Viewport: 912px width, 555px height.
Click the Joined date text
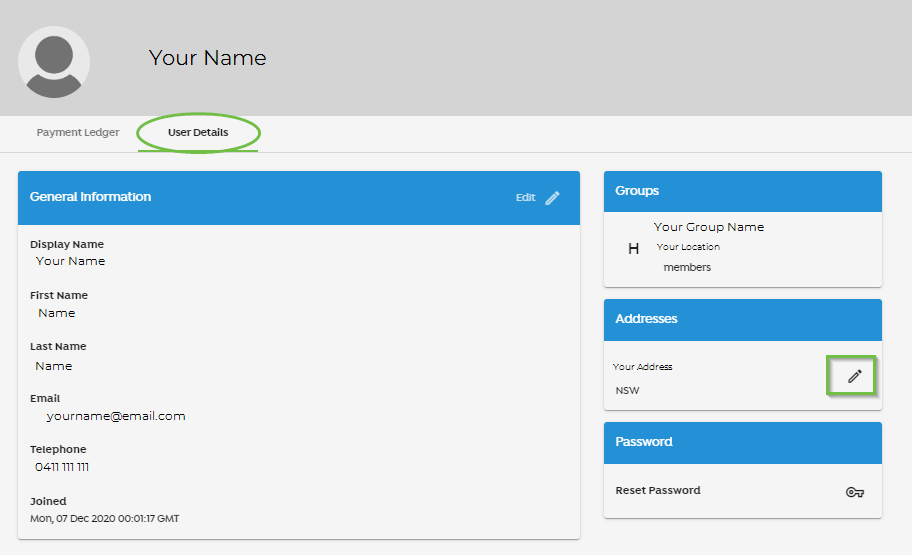(105, 518)
